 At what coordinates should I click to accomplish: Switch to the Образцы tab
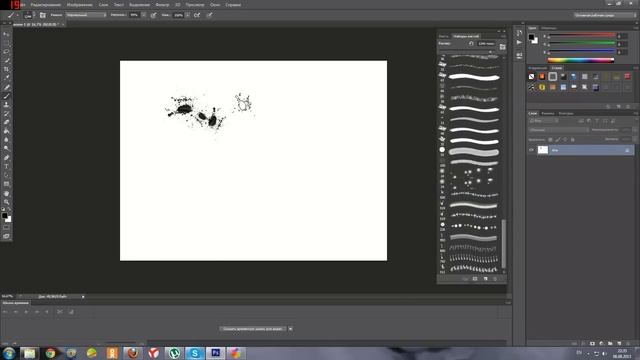pyautogui.click(x=549, y=28)
